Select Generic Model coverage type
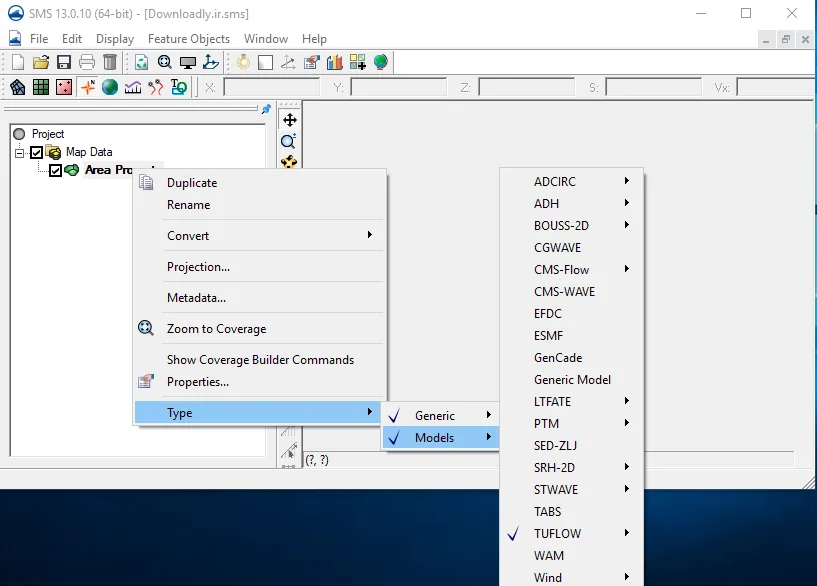This screenshot has width=817, height=586. coord(571,380)
